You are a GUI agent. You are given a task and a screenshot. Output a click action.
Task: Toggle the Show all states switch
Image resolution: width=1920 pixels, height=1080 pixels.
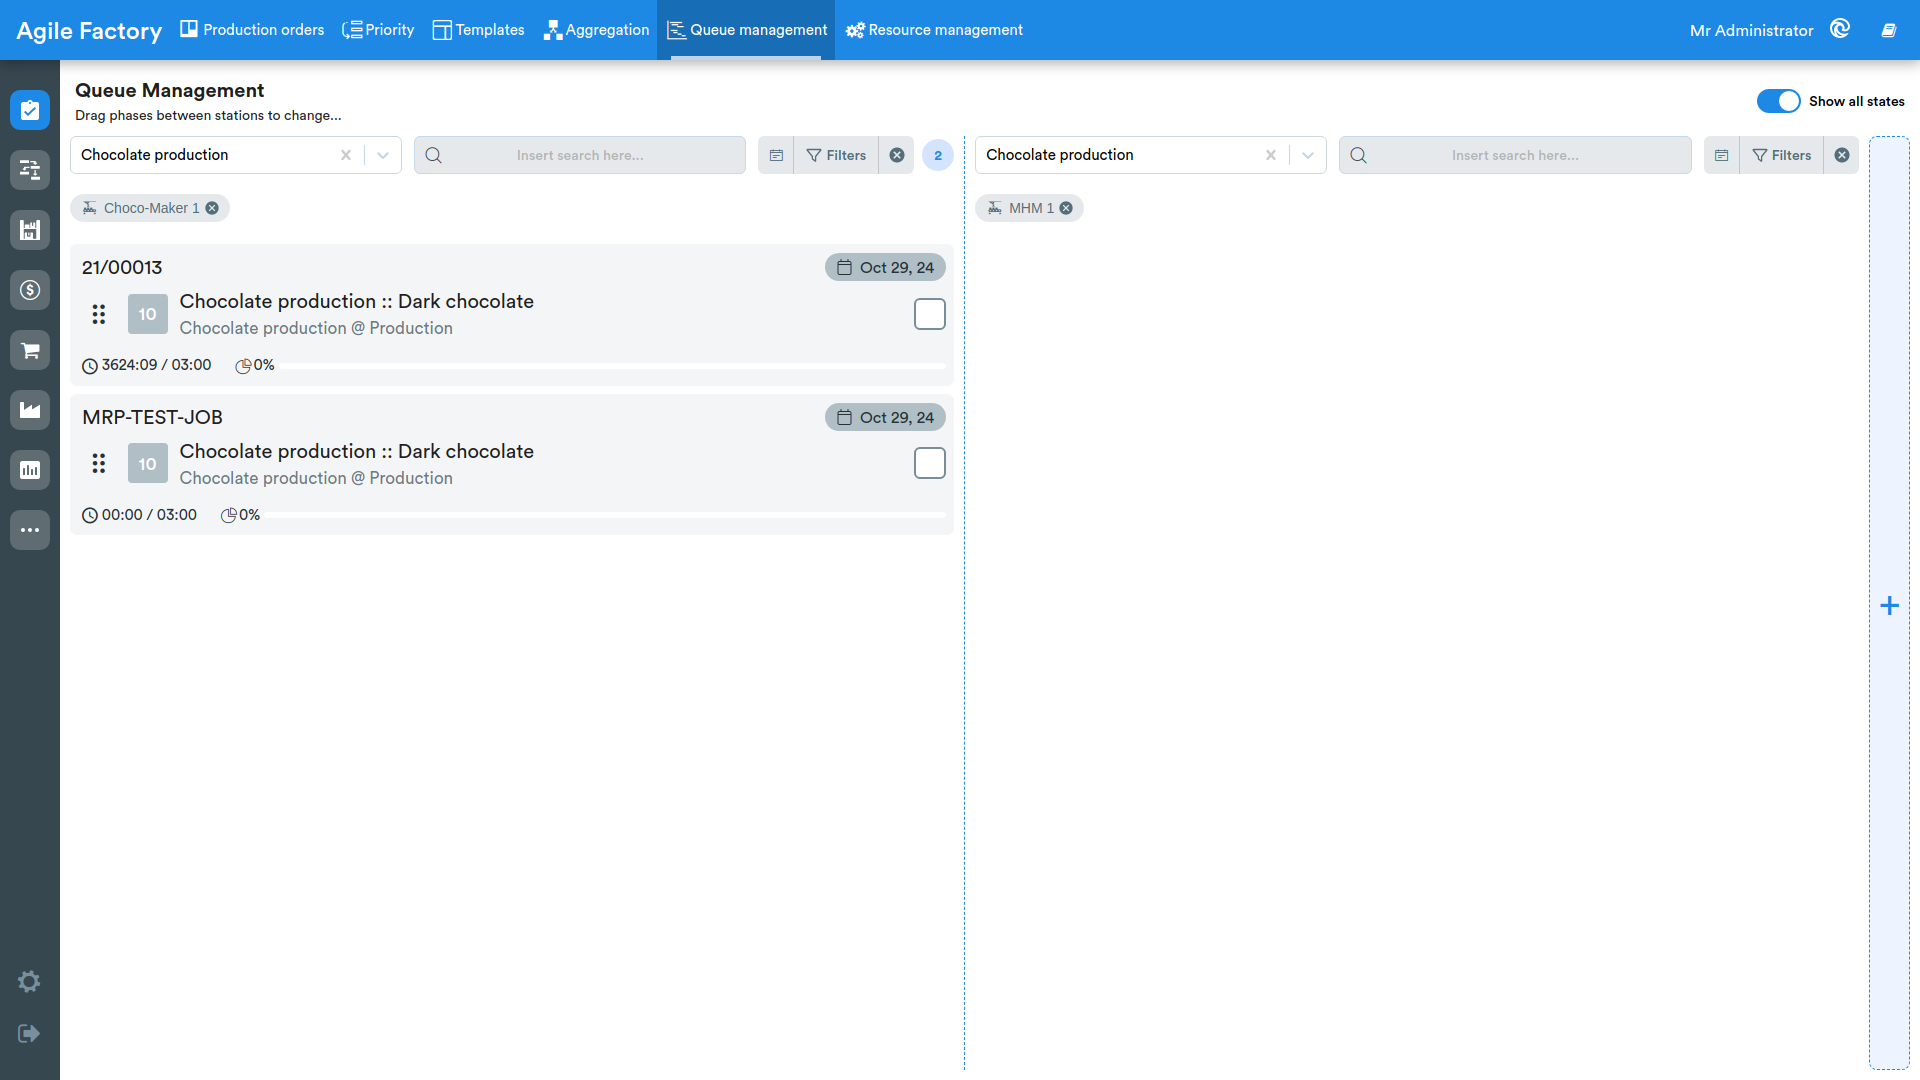click(1778, 101)
